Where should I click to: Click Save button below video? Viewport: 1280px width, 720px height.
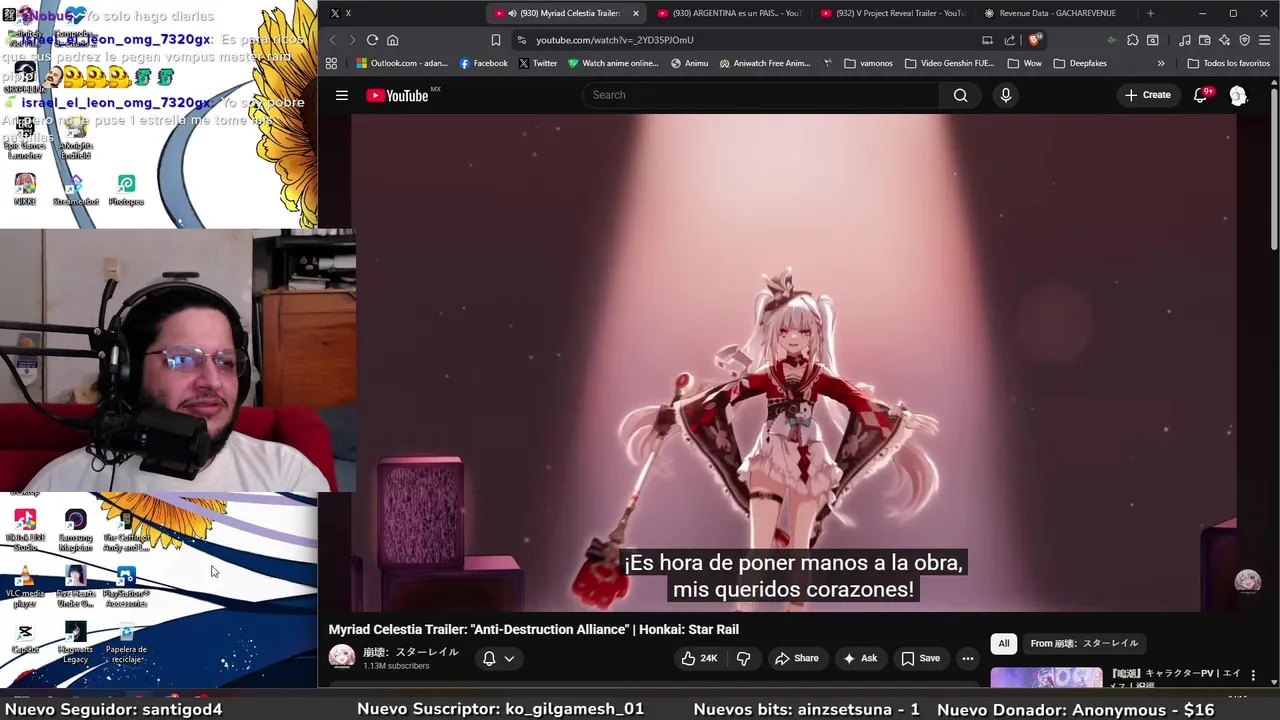pos(920,658)
